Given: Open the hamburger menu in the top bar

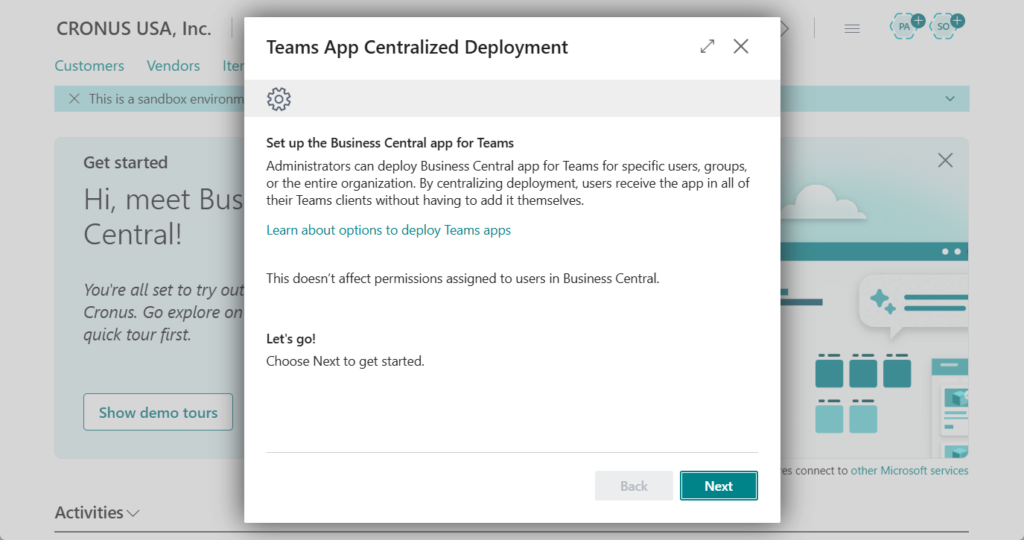Looking at the screenshot, I should point(852,28).
